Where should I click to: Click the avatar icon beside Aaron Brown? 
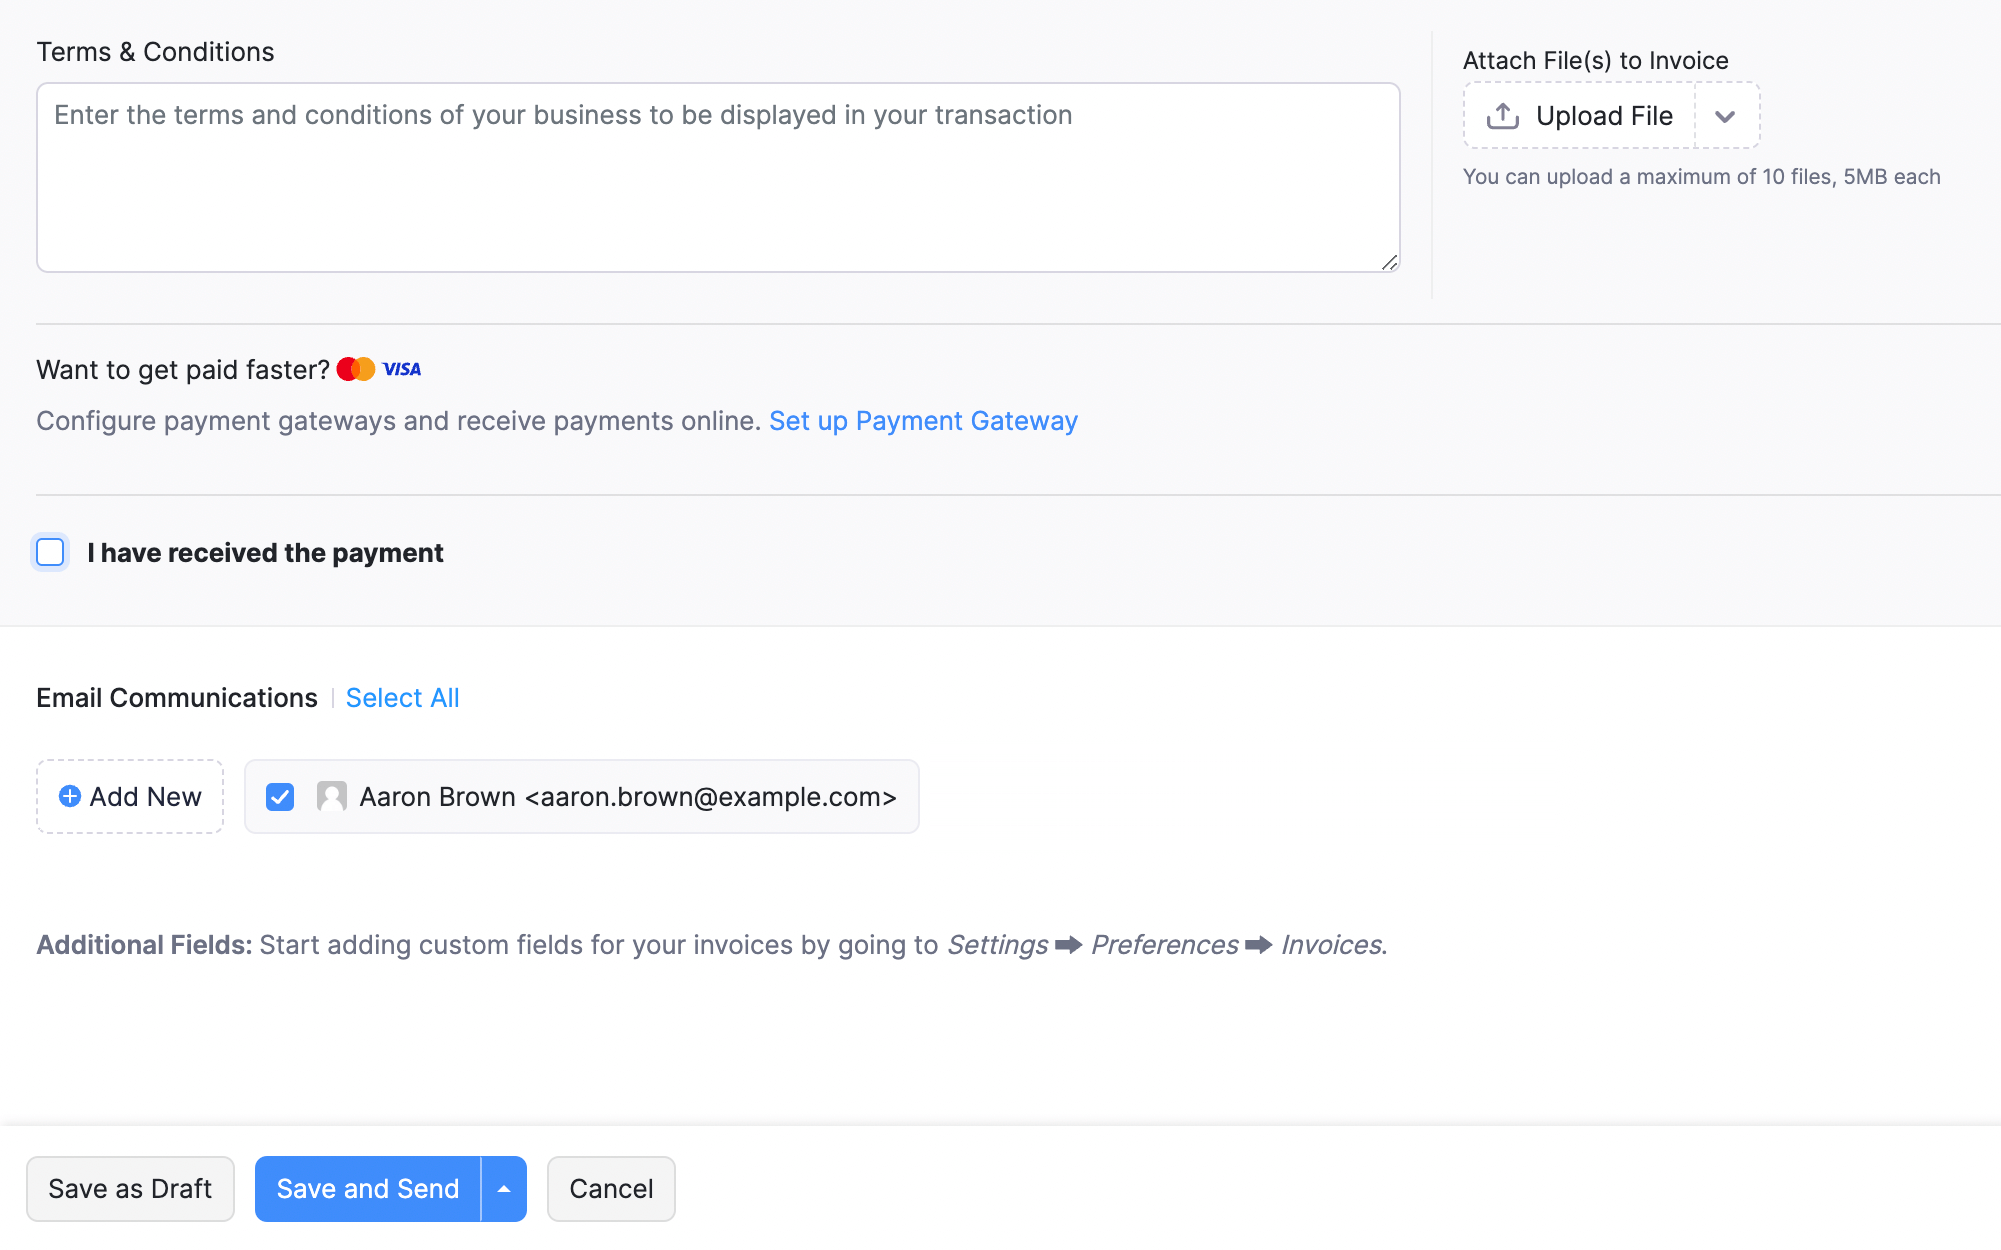[331, 796]
